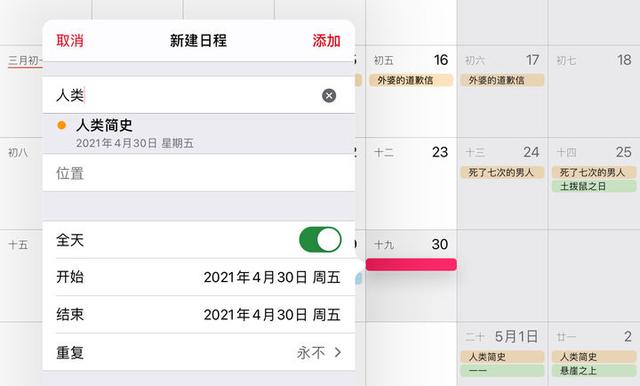Tap 添加 to add the event

[x=327, y=41]
